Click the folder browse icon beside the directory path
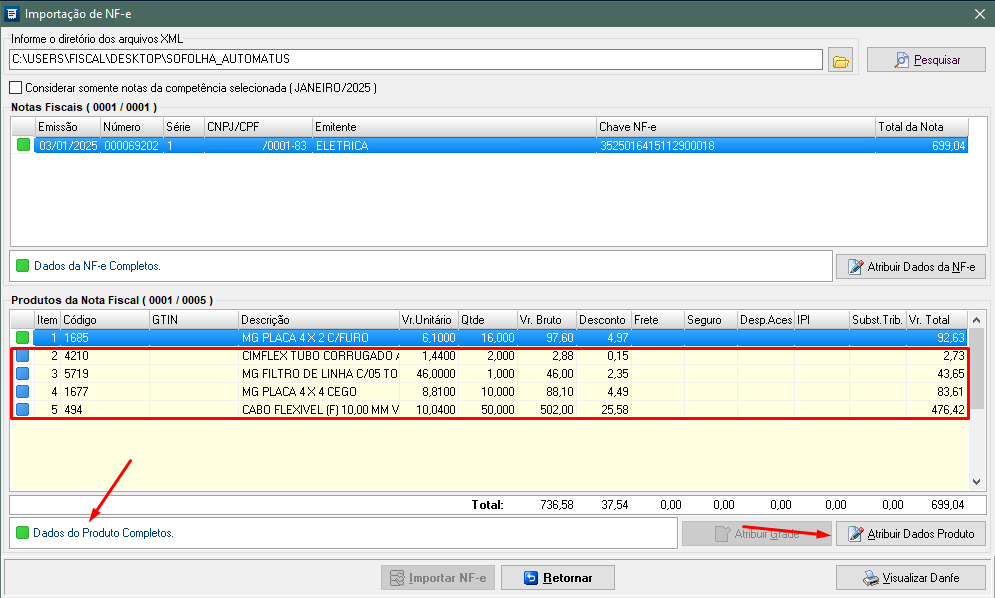Image resolution: width=995 pixels, height=598 pixels. [841, 61]
